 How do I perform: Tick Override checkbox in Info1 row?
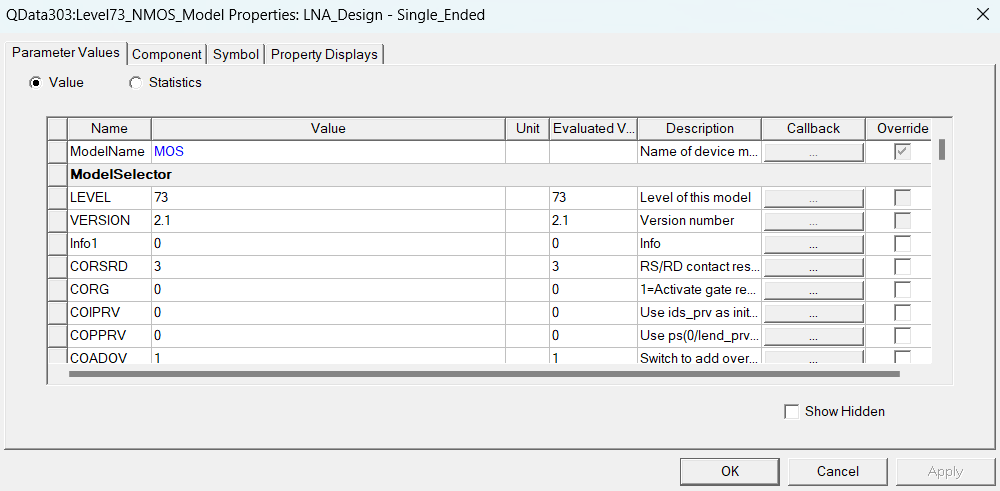coord(902,244)
